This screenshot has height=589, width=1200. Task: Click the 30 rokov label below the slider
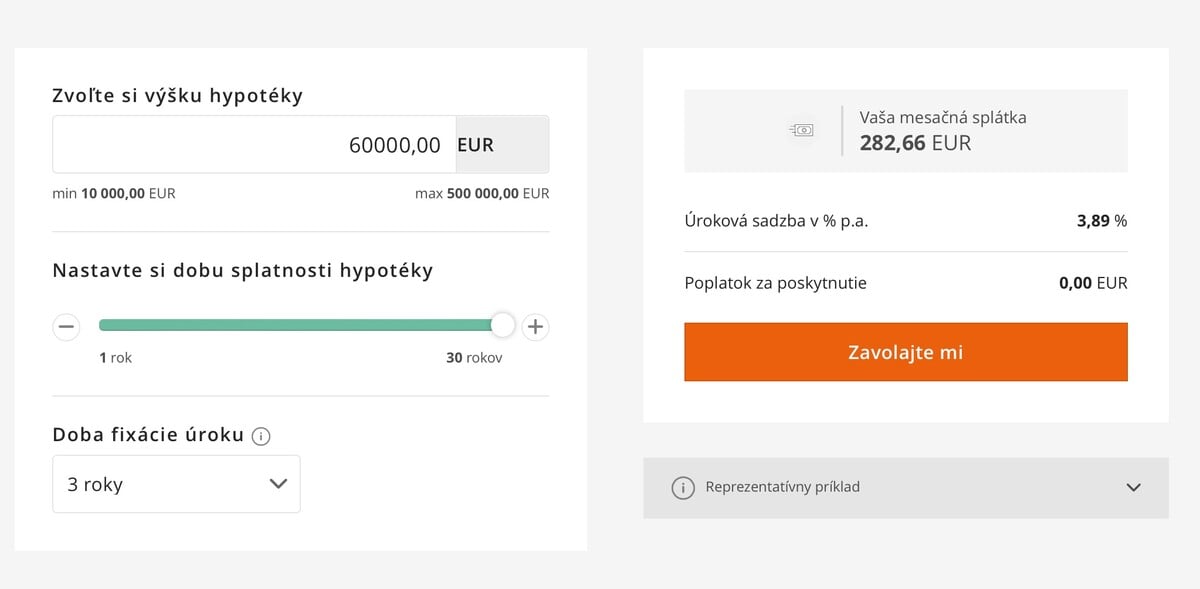(x=474, y=357)
